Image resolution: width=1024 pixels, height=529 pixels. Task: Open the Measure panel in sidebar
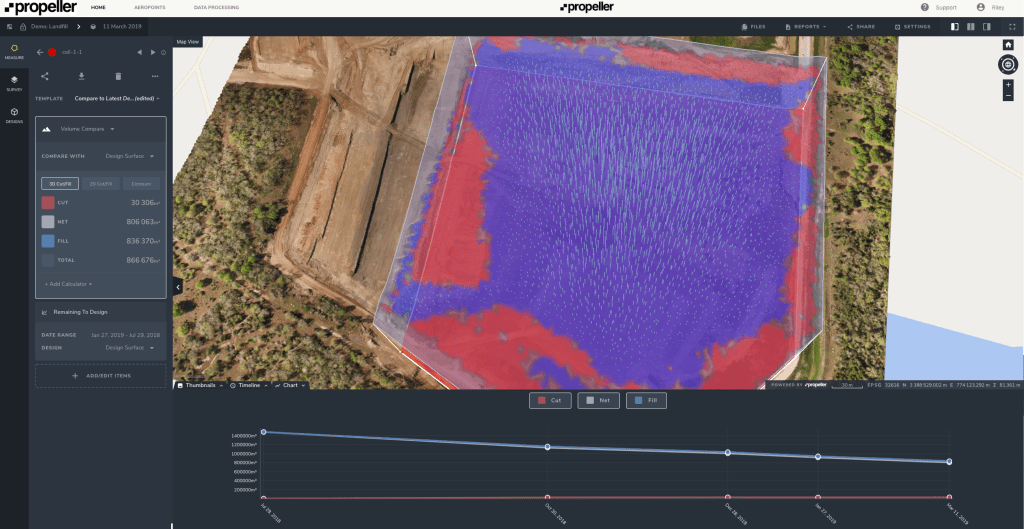coord(14,51)
